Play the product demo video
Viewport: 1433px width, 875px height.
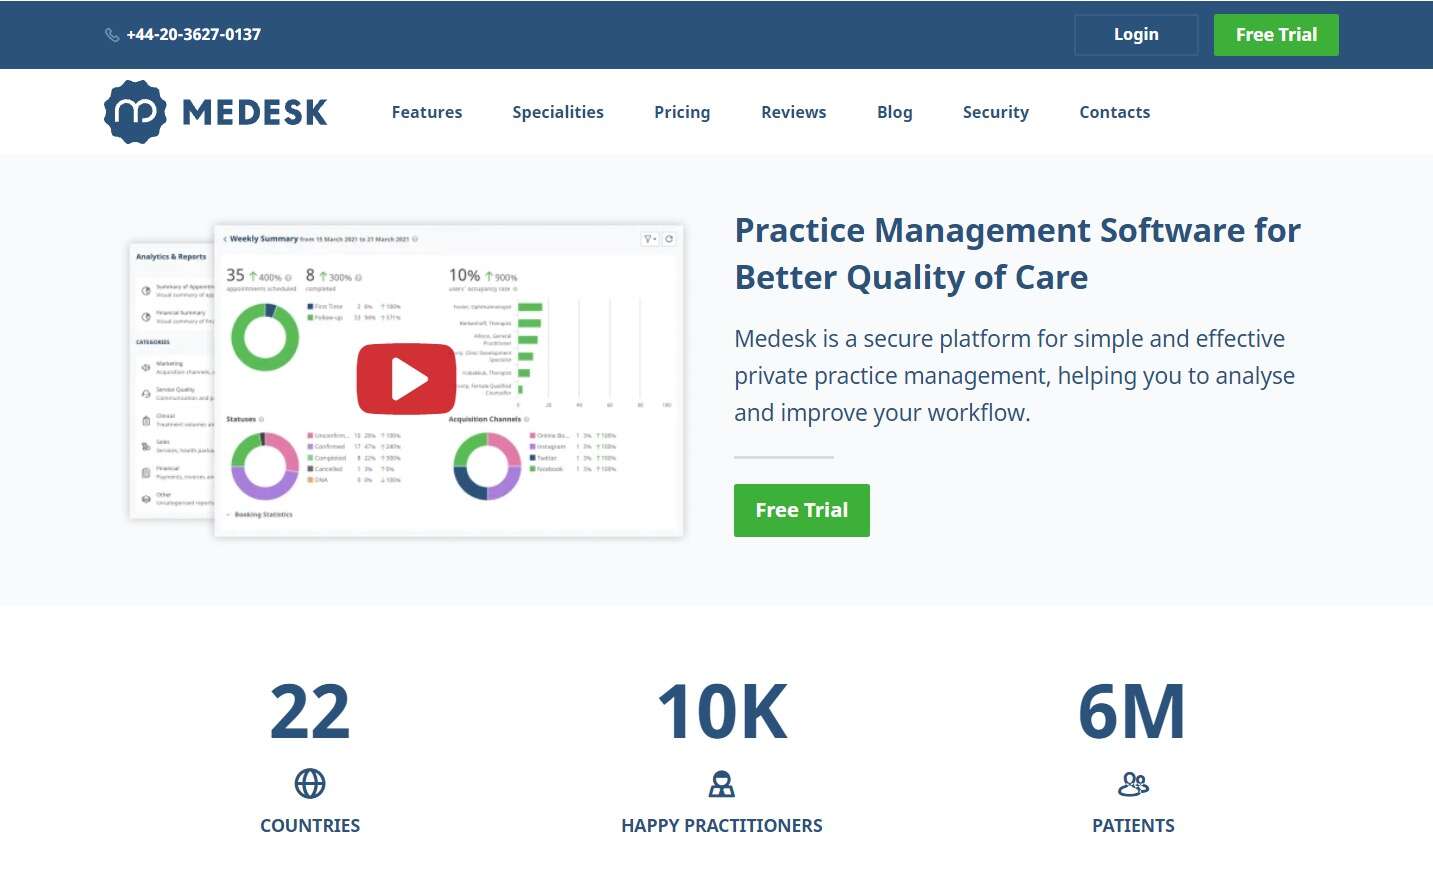click(x=407, y=378)
